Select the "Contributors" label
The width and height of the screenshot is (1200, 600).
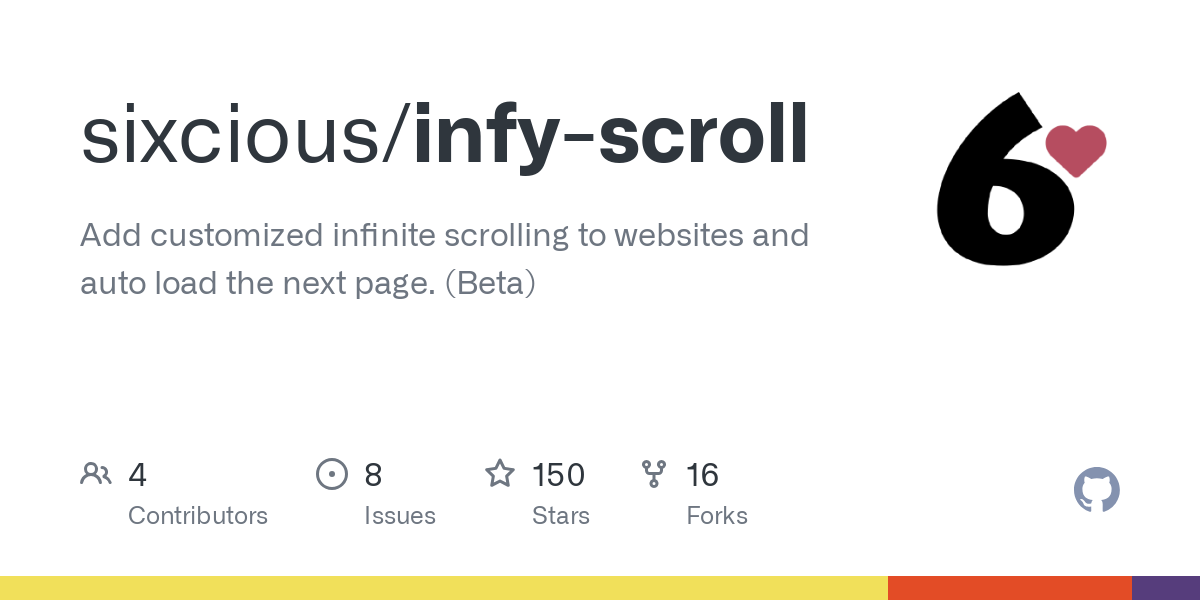pos(198,516)
